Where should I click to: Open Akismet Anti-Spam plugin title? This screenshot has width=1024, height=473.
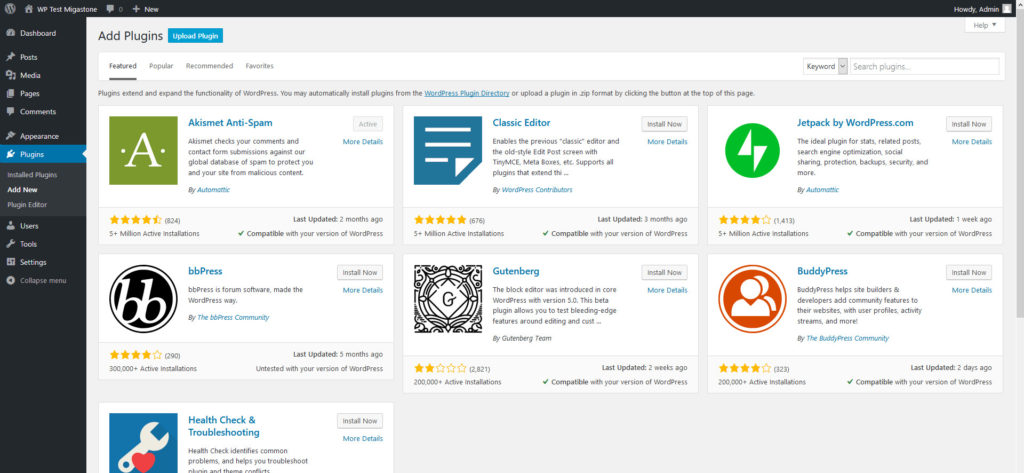231,123
